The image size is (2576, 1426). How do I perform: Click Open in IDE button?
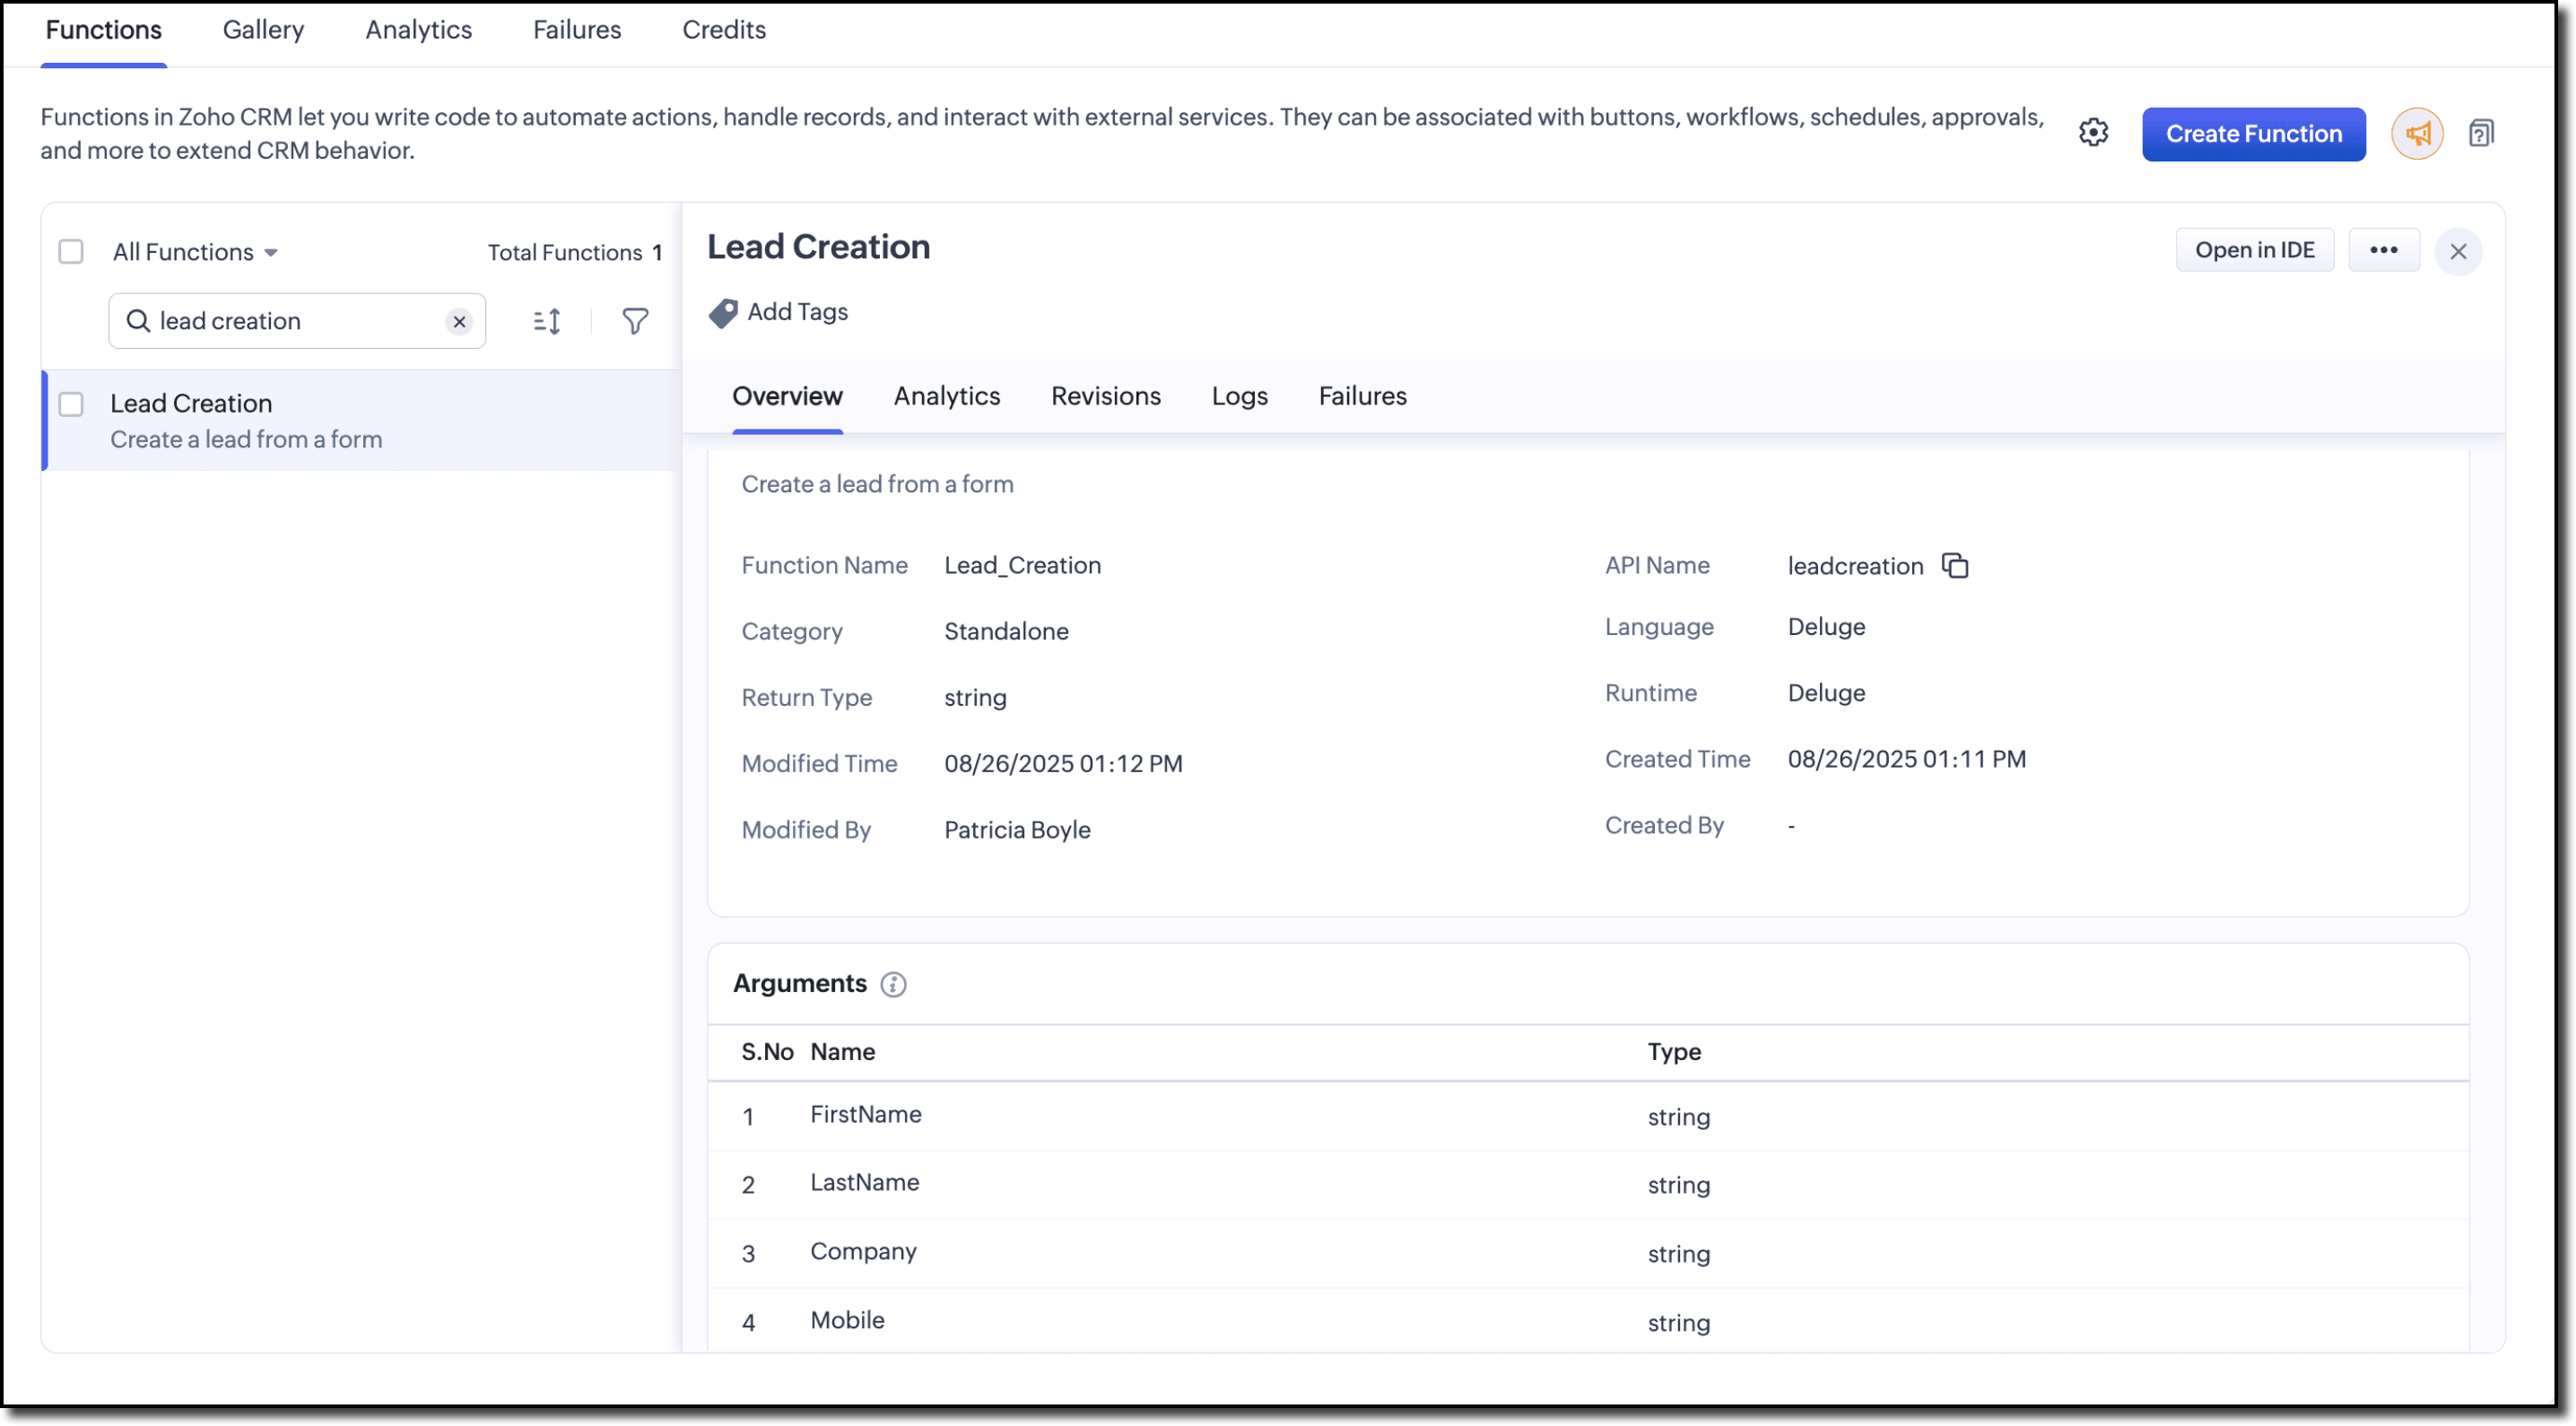2254,250
